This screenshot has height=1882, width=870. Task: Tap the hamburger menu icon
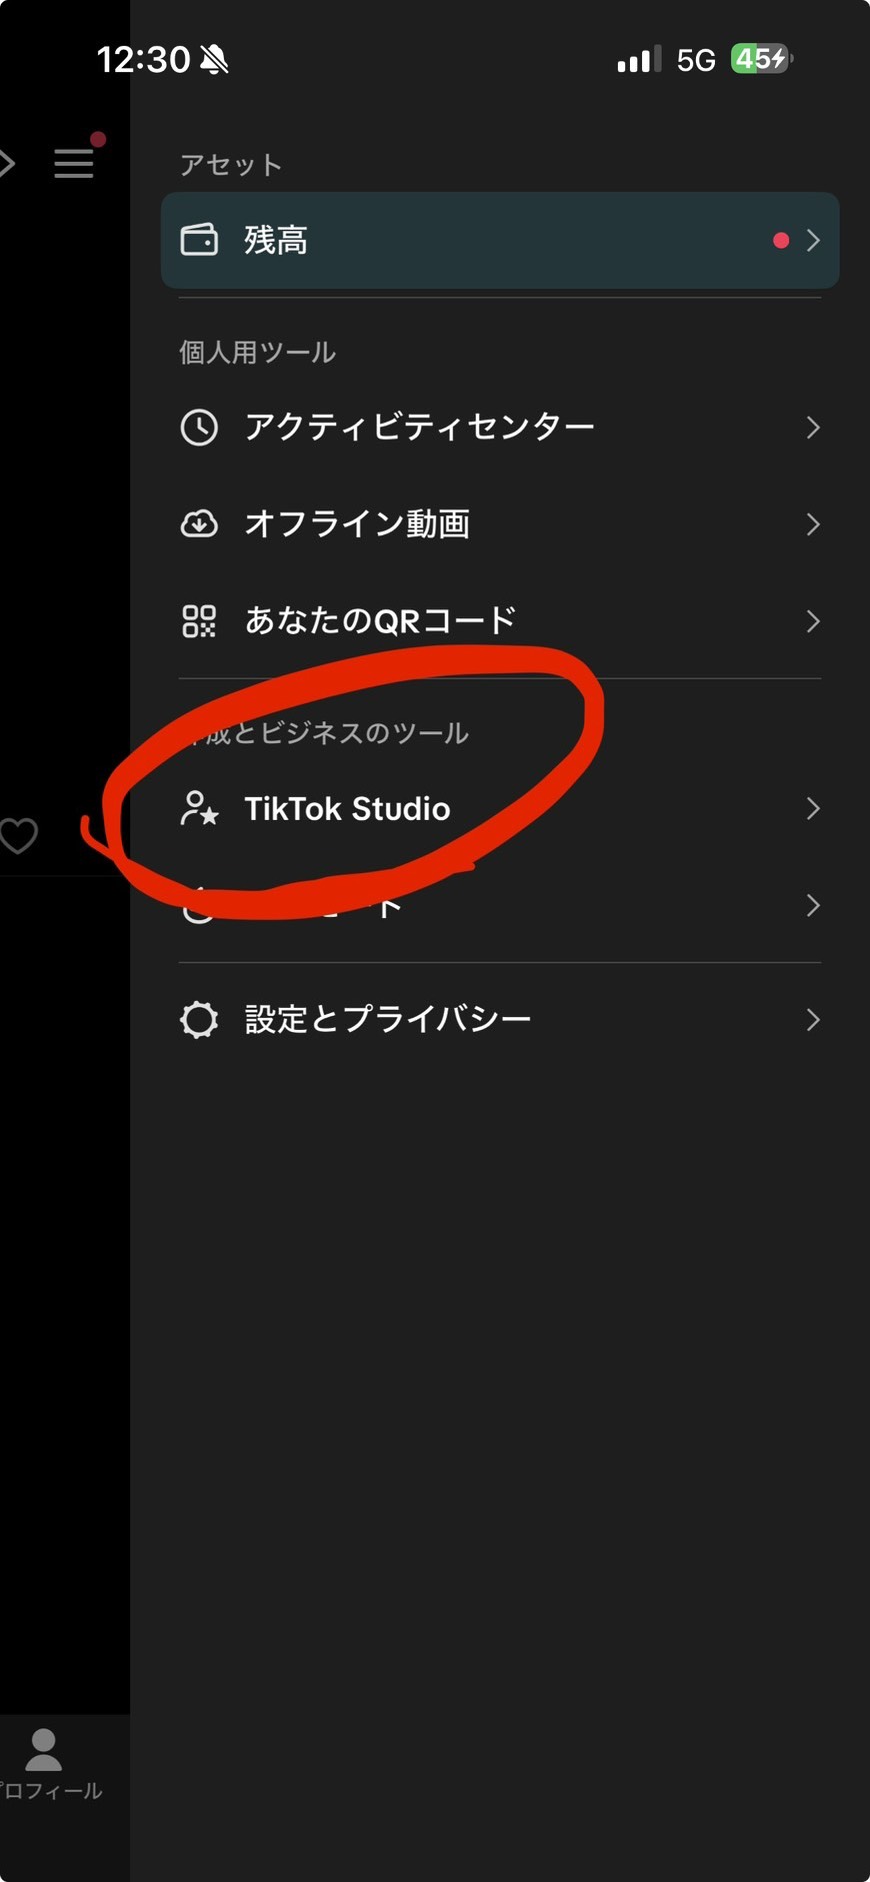[73, 163]
